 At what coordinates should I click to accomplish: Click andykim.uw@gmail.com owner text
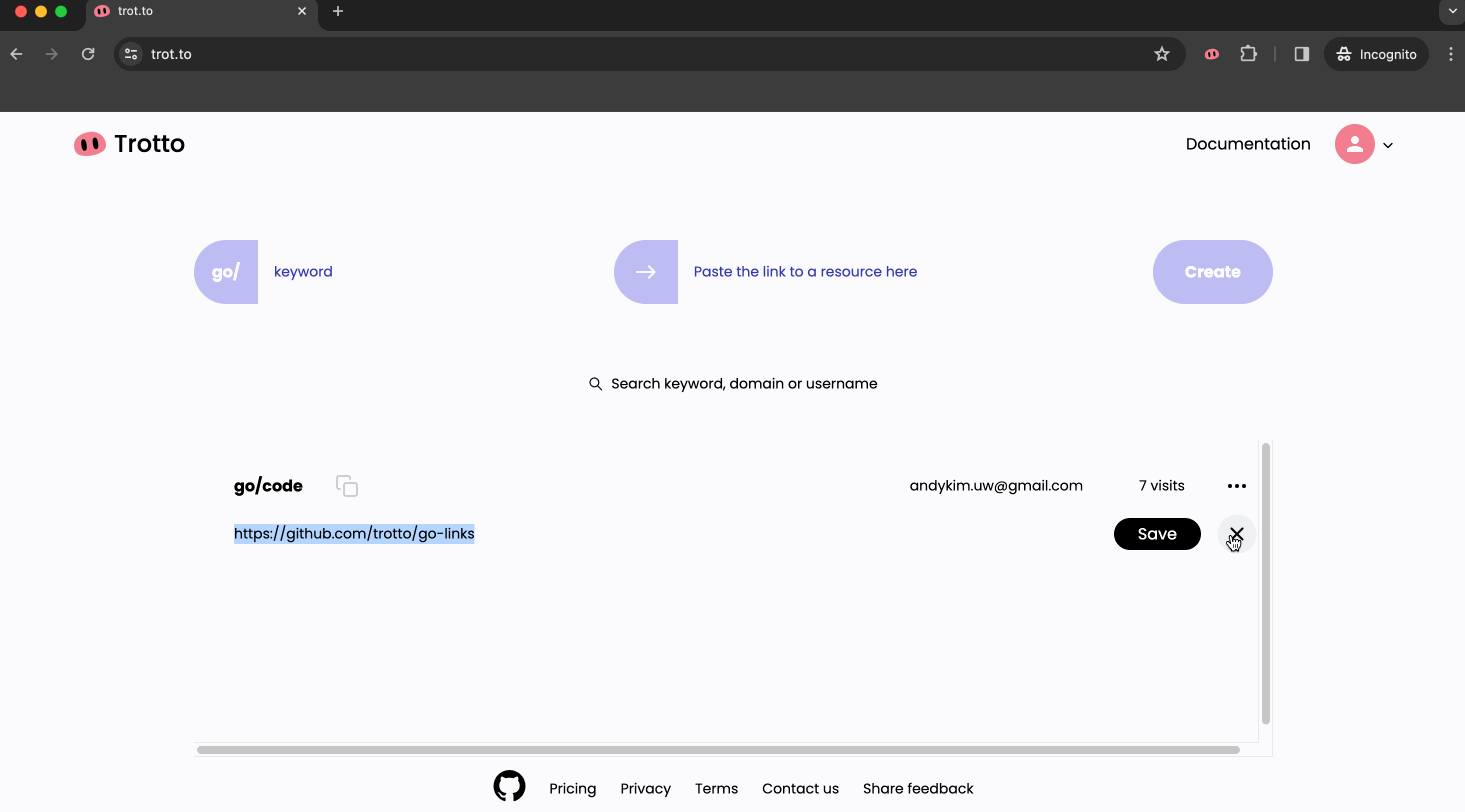click(996, 486)
